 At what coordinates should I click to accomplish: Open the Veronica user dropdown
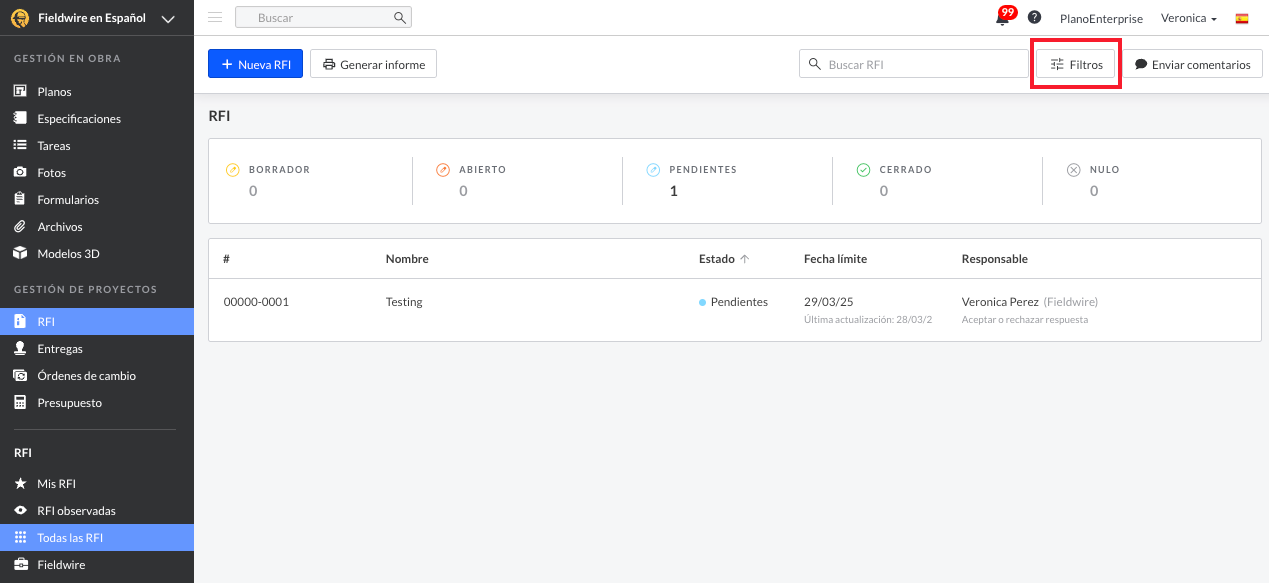(1188, 18)
